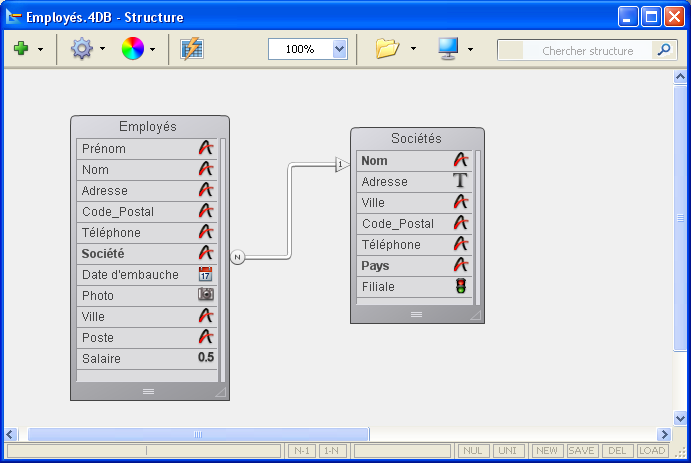691x463 pixels.
Task: Open the 100% zoom dropdown
Action: coord(339,49)
